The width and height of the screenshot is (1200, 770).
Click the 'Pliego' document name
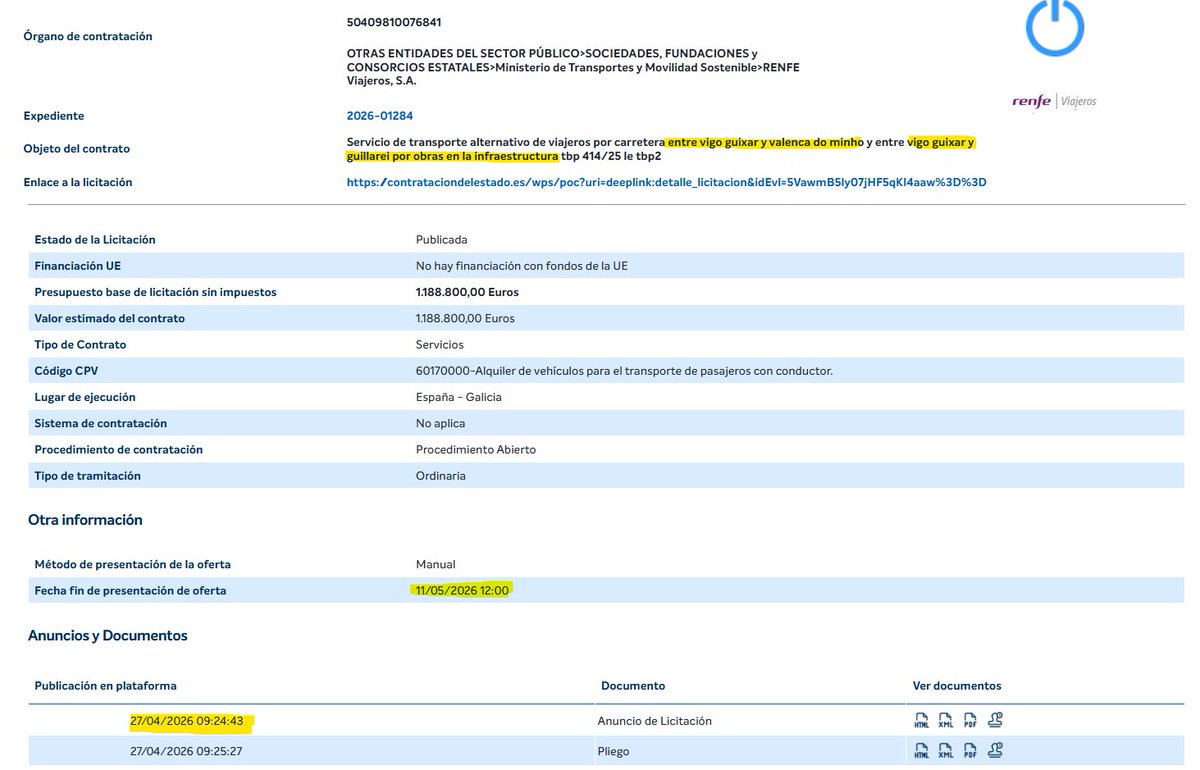click(613, 751)
